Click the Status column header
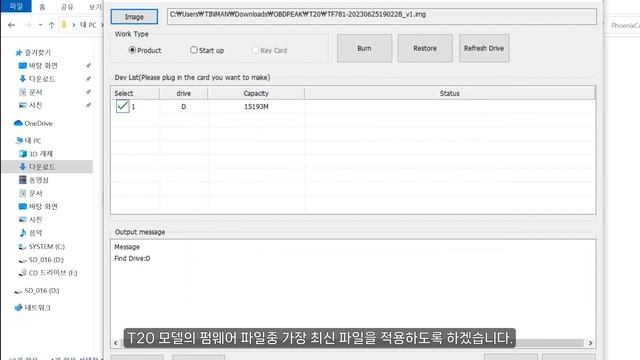 click(x=450, y=93)
